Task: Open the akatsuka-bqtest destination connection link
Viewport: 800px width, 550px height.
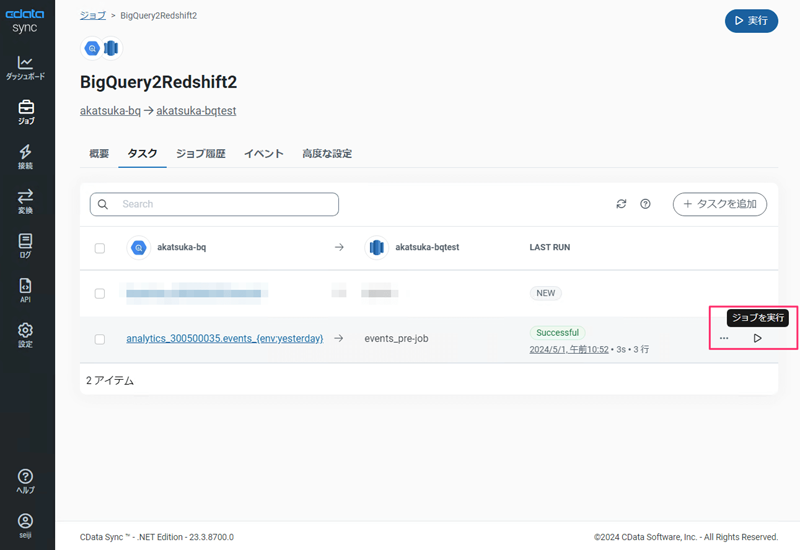Action: click(196, 111)
